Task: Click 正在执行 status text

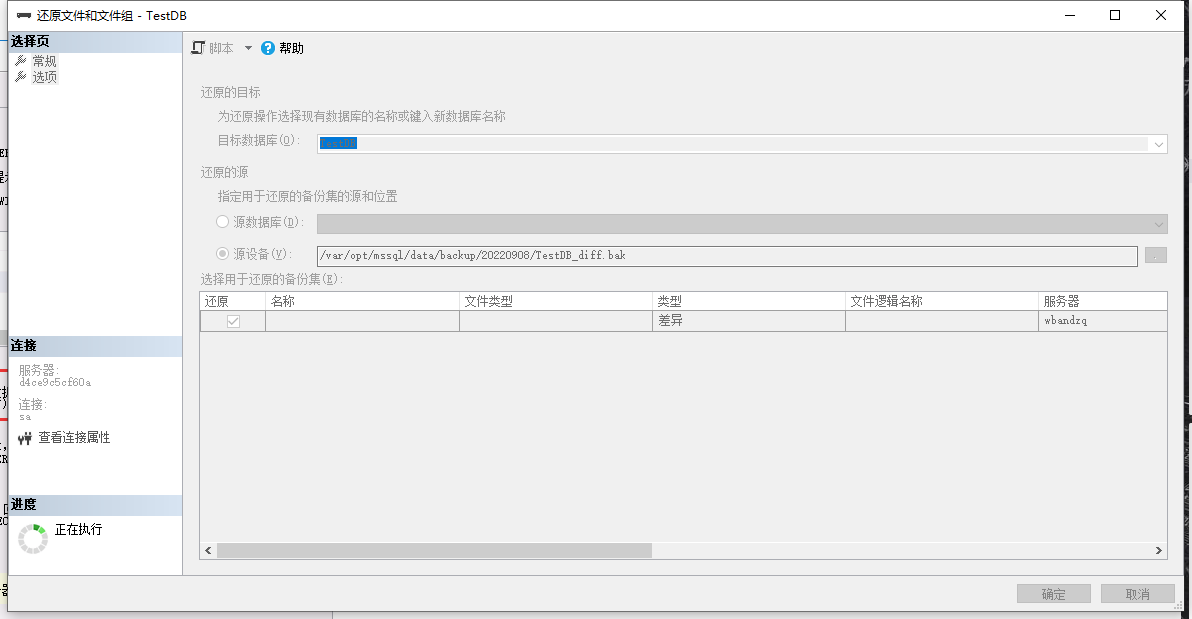Action: [78, 529]
